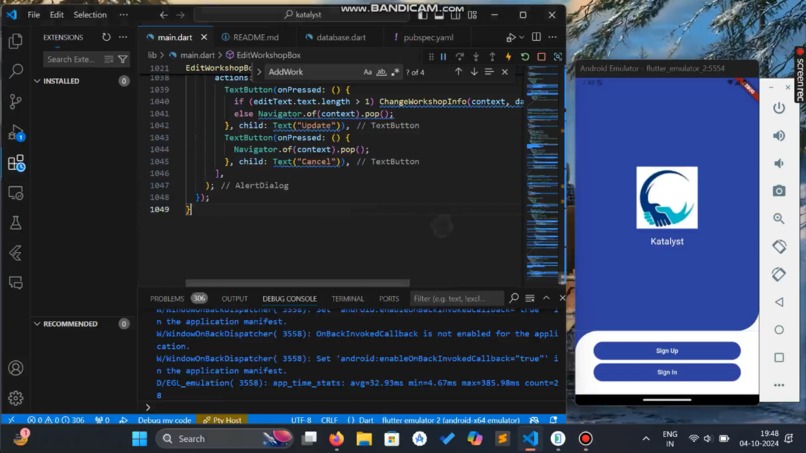Image resolution: width=806 pixels, height=453 pixels.
Task: Toggle Match Whole Word in find widget
Action: (381, 72)
